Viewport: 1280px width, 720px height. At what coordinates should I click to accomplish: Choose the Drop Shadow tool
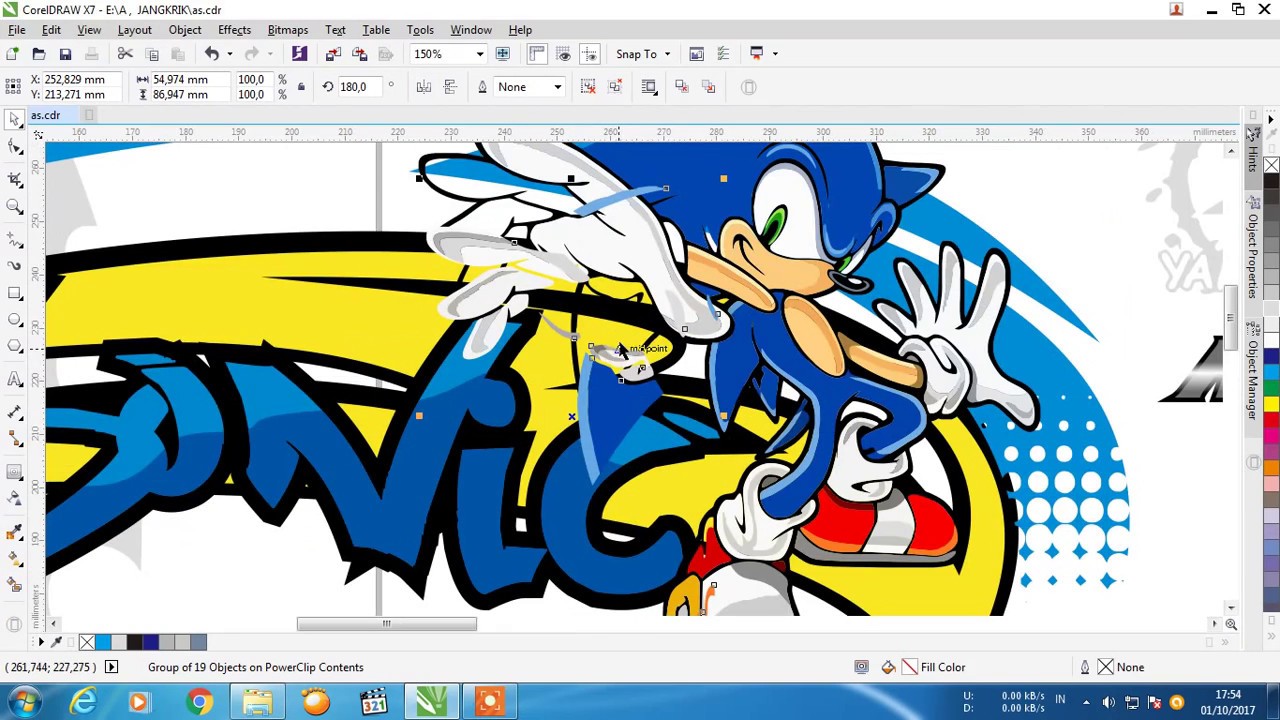point(15,471)
